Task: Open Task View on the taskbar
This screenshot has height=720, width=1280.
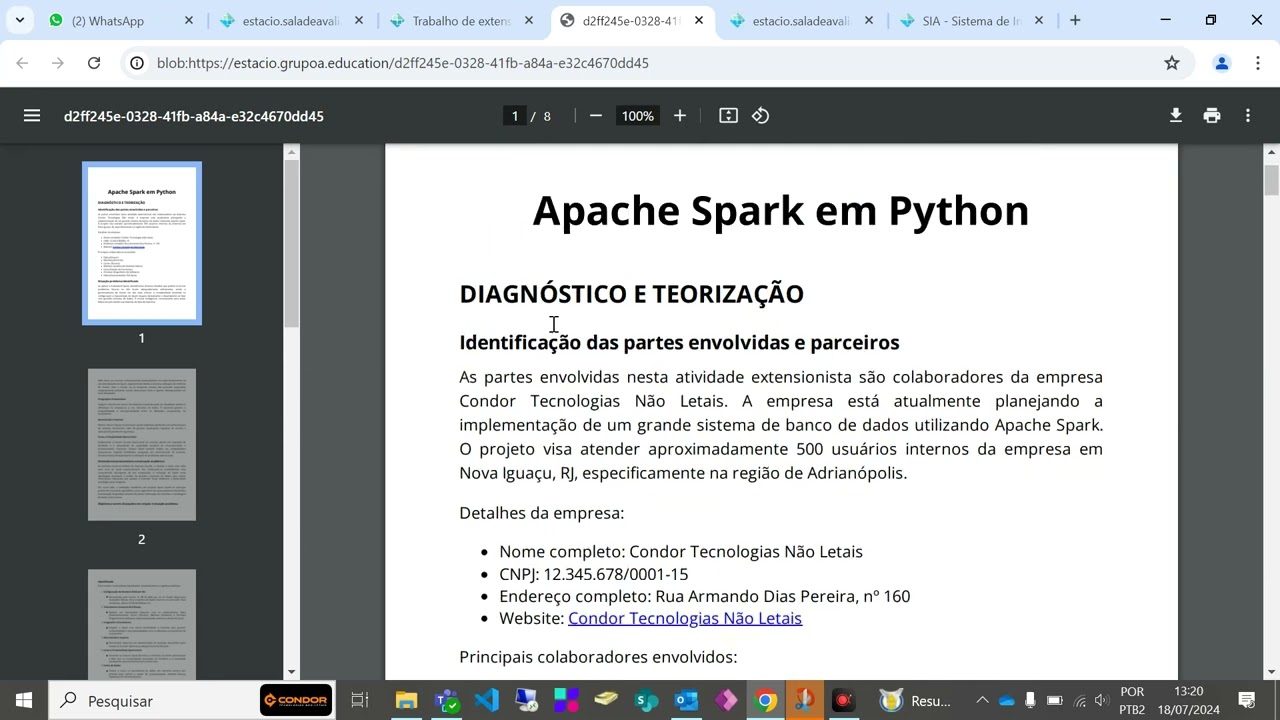Action: point(360,701)
